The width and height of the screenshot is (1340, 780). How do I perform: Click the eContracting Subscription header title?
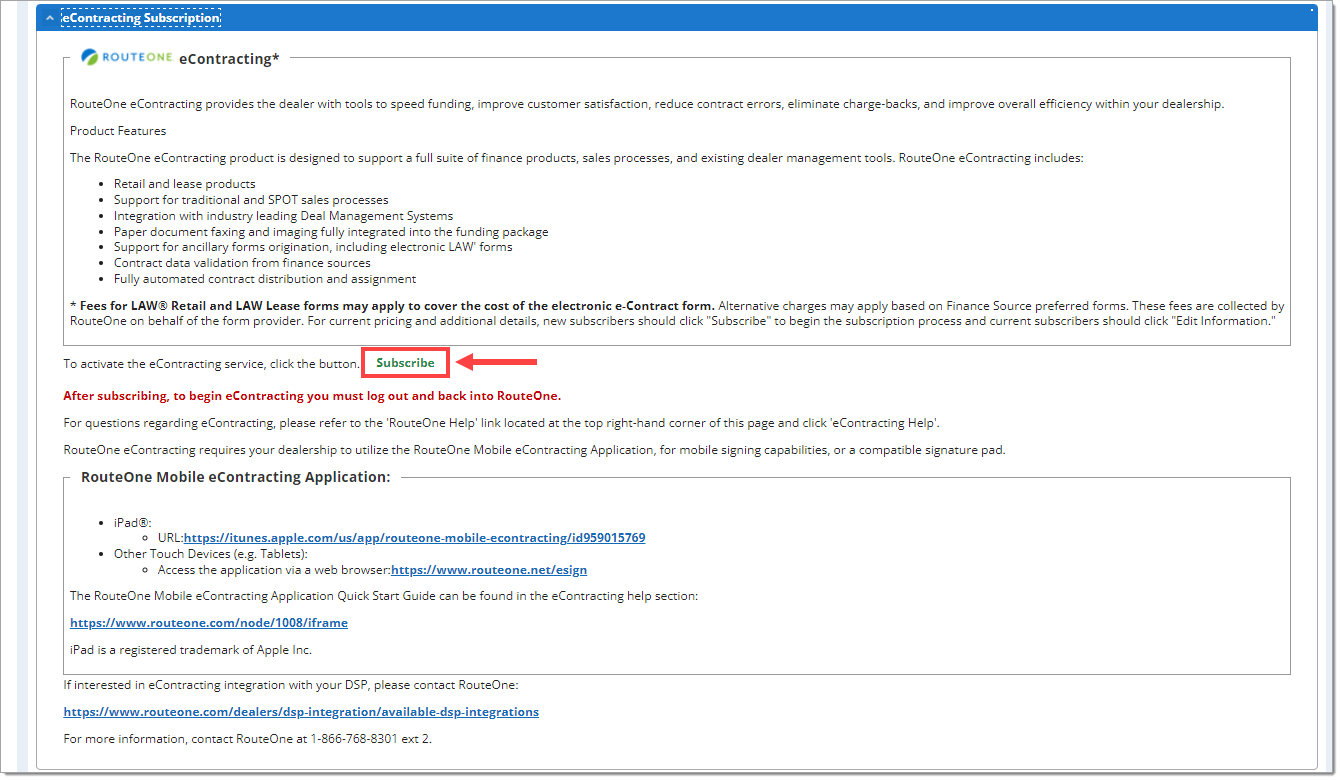point(141,18)
